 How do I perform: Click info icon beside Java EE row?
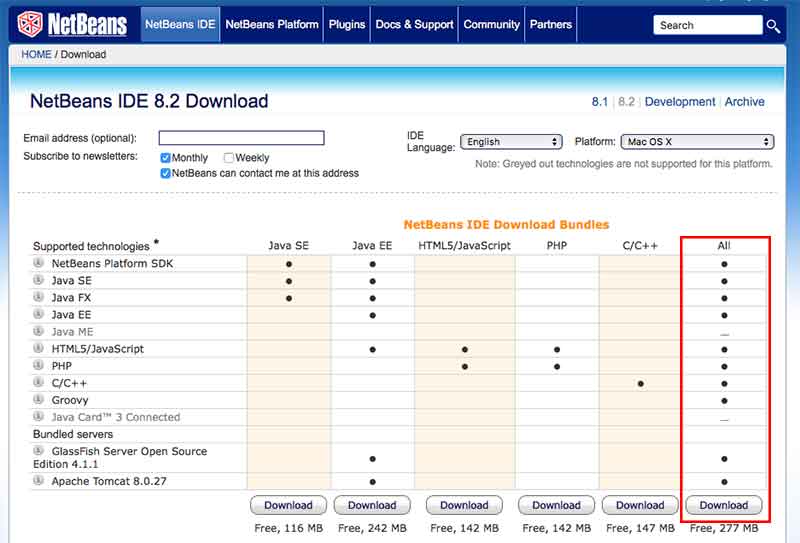pyautogui.click(x=38, y=314)
